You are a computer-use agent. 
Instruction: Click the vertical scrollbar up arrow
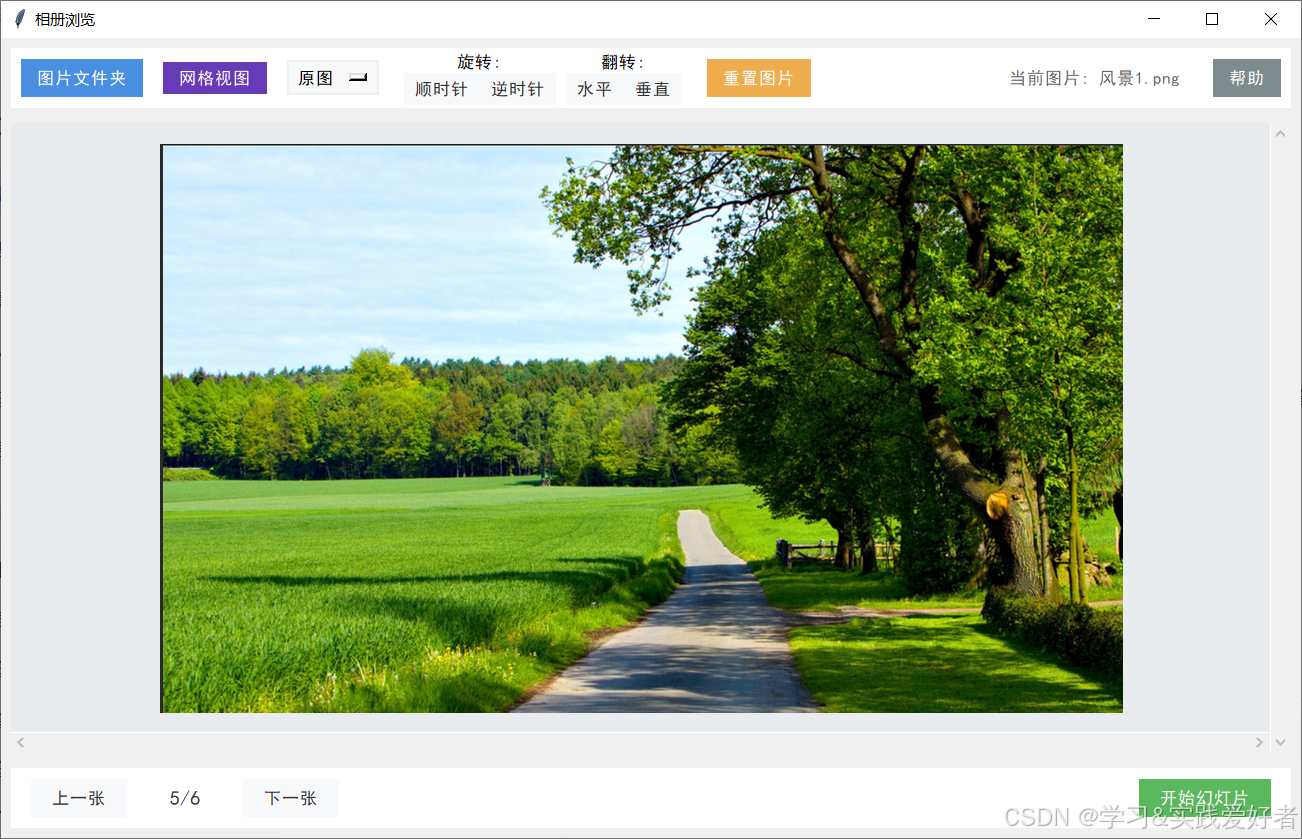pyautogui.click(x=1280, y=134)
